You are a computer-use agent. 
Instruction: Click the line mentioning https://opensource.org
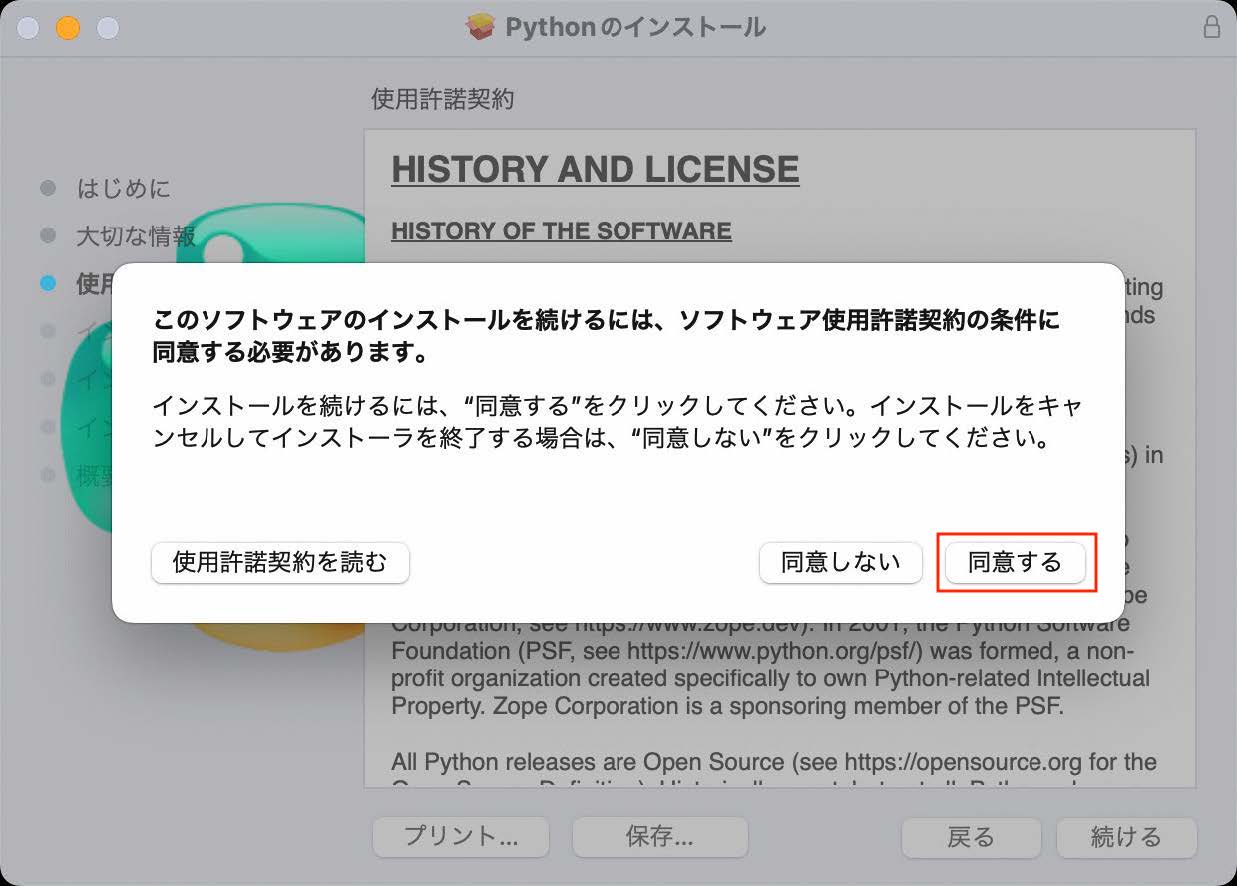tap(774, 762)
